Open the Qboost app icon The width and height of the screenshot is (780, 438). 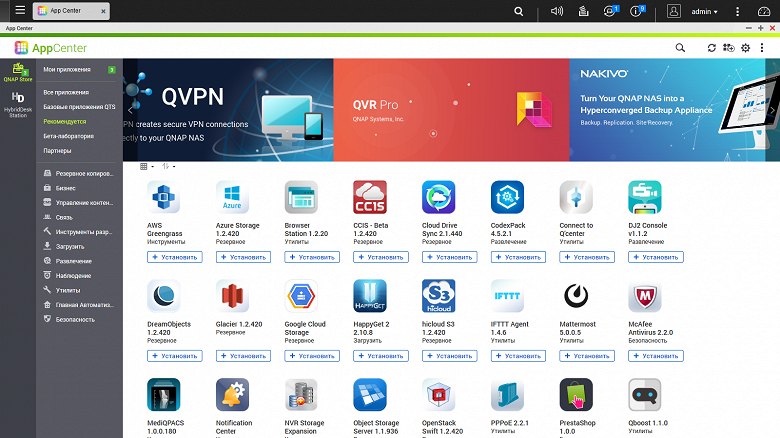click(x=645, y=395)
